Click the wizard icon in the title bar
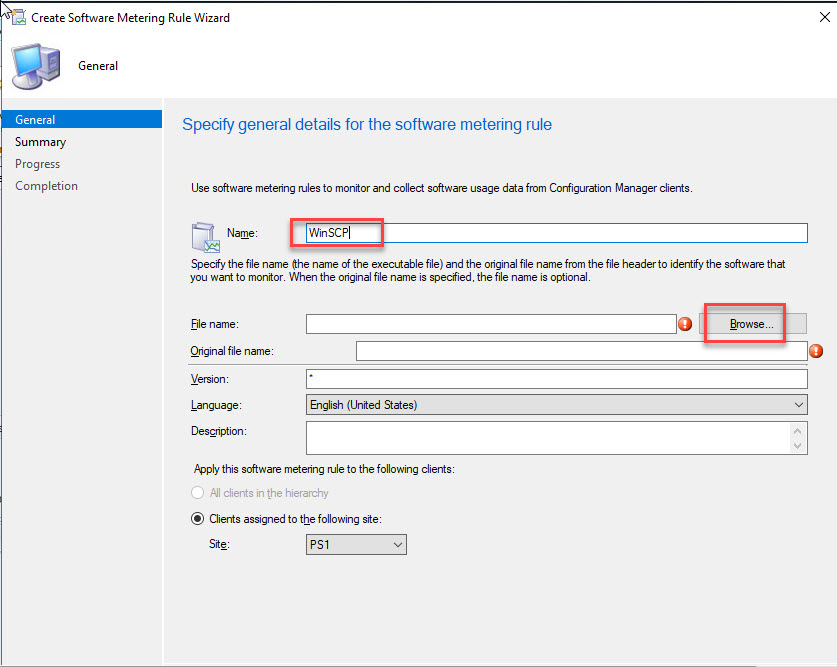This screenshot has width=837, height=667. click(17, 17)
